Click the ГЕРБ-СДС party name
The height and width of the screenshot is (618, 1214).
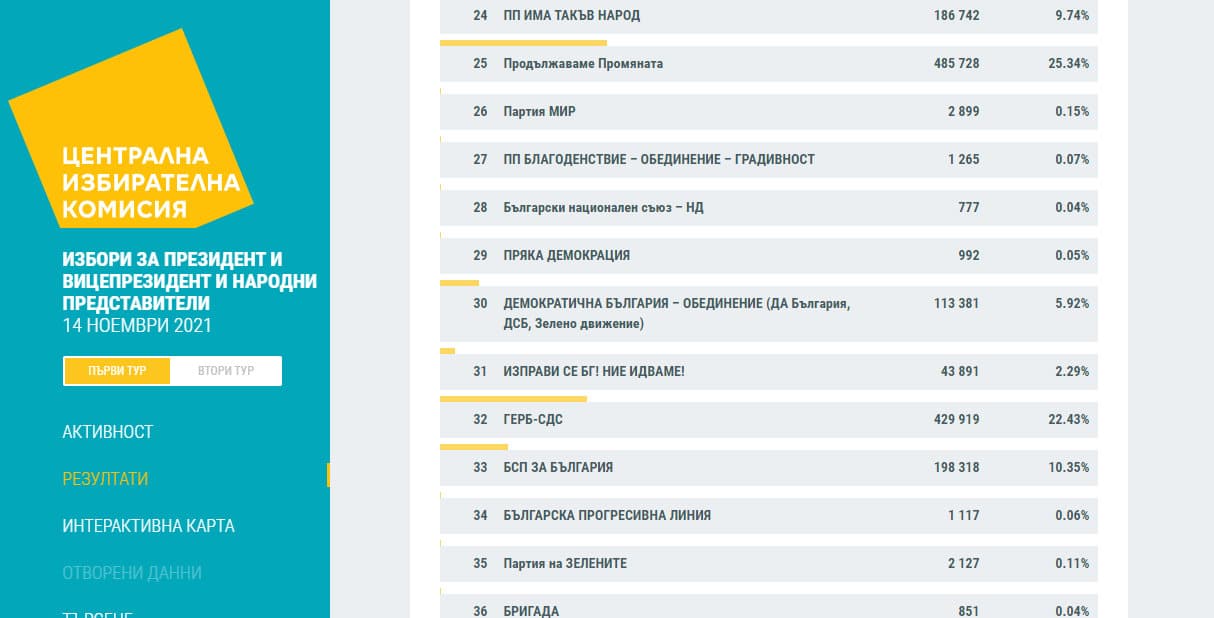[x=533, y=420]
